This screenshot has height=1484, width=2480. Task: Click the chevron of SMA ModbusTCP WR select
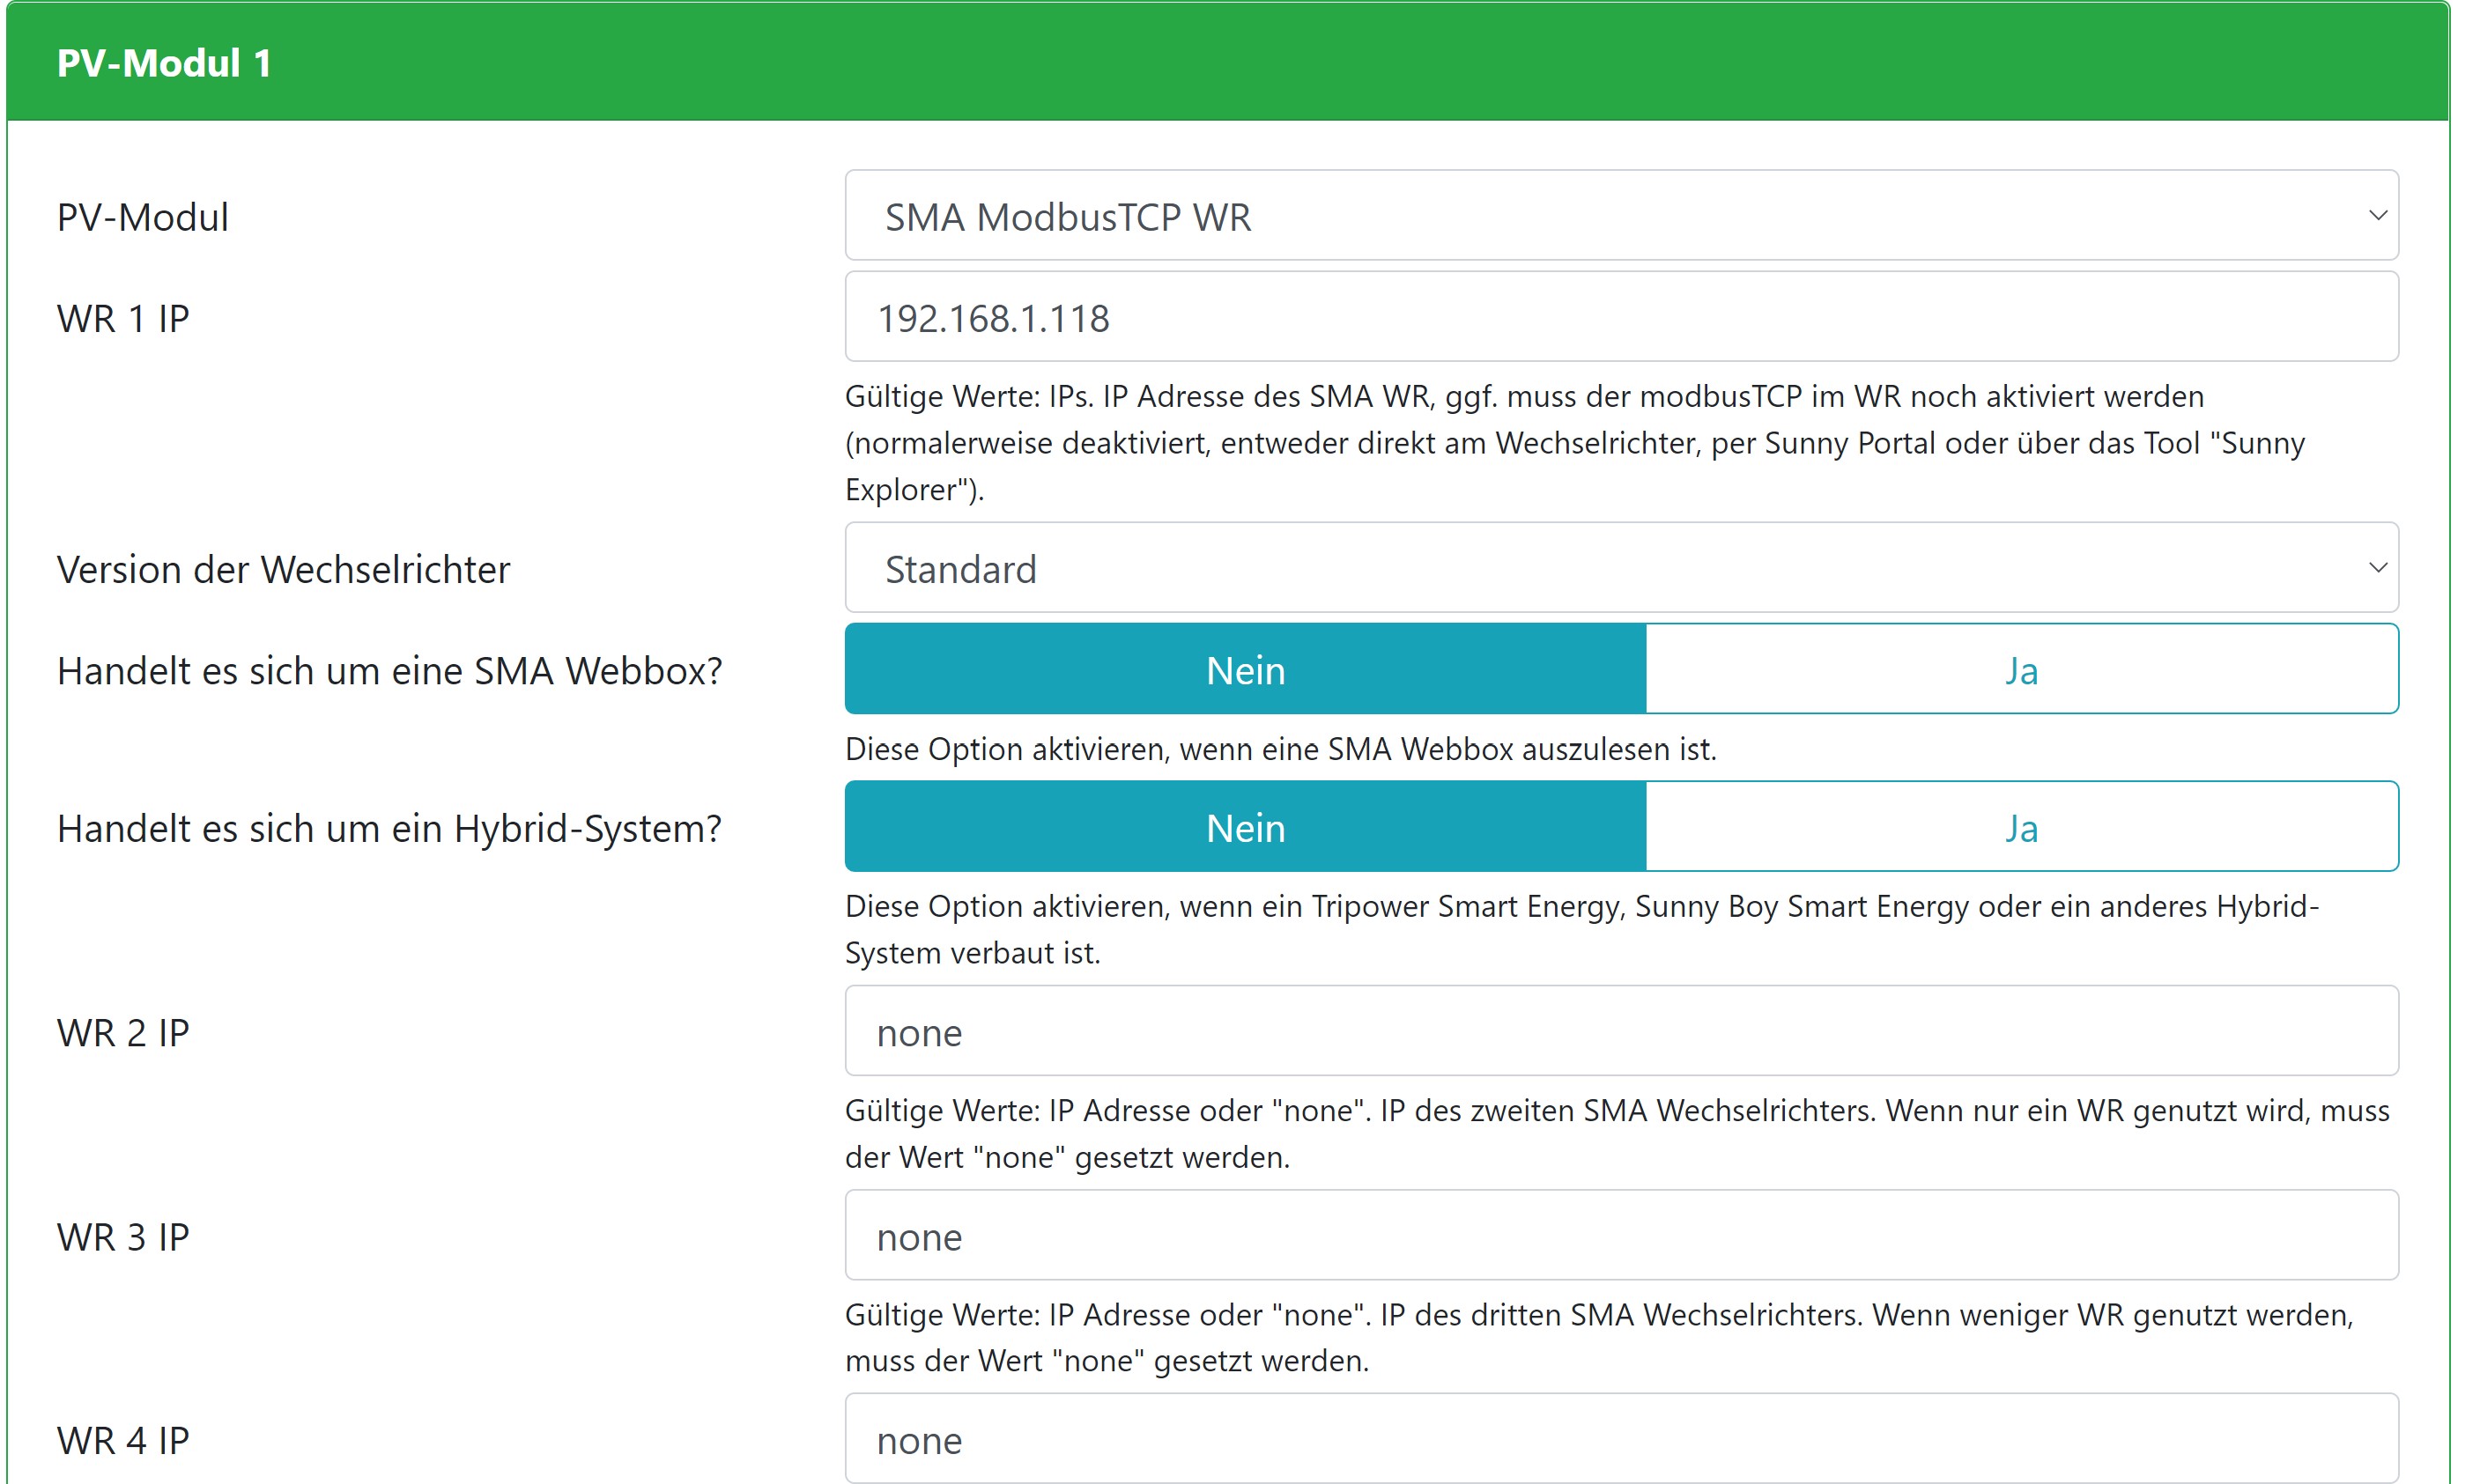pos(2377,216)
